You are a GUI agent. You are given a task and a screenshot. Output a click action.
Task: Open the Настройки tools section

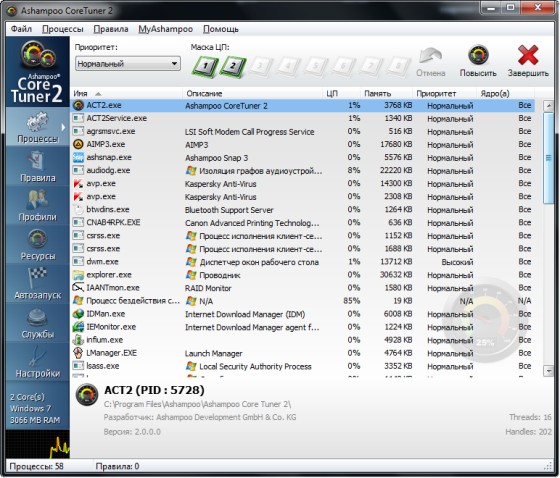pos(38,362)
